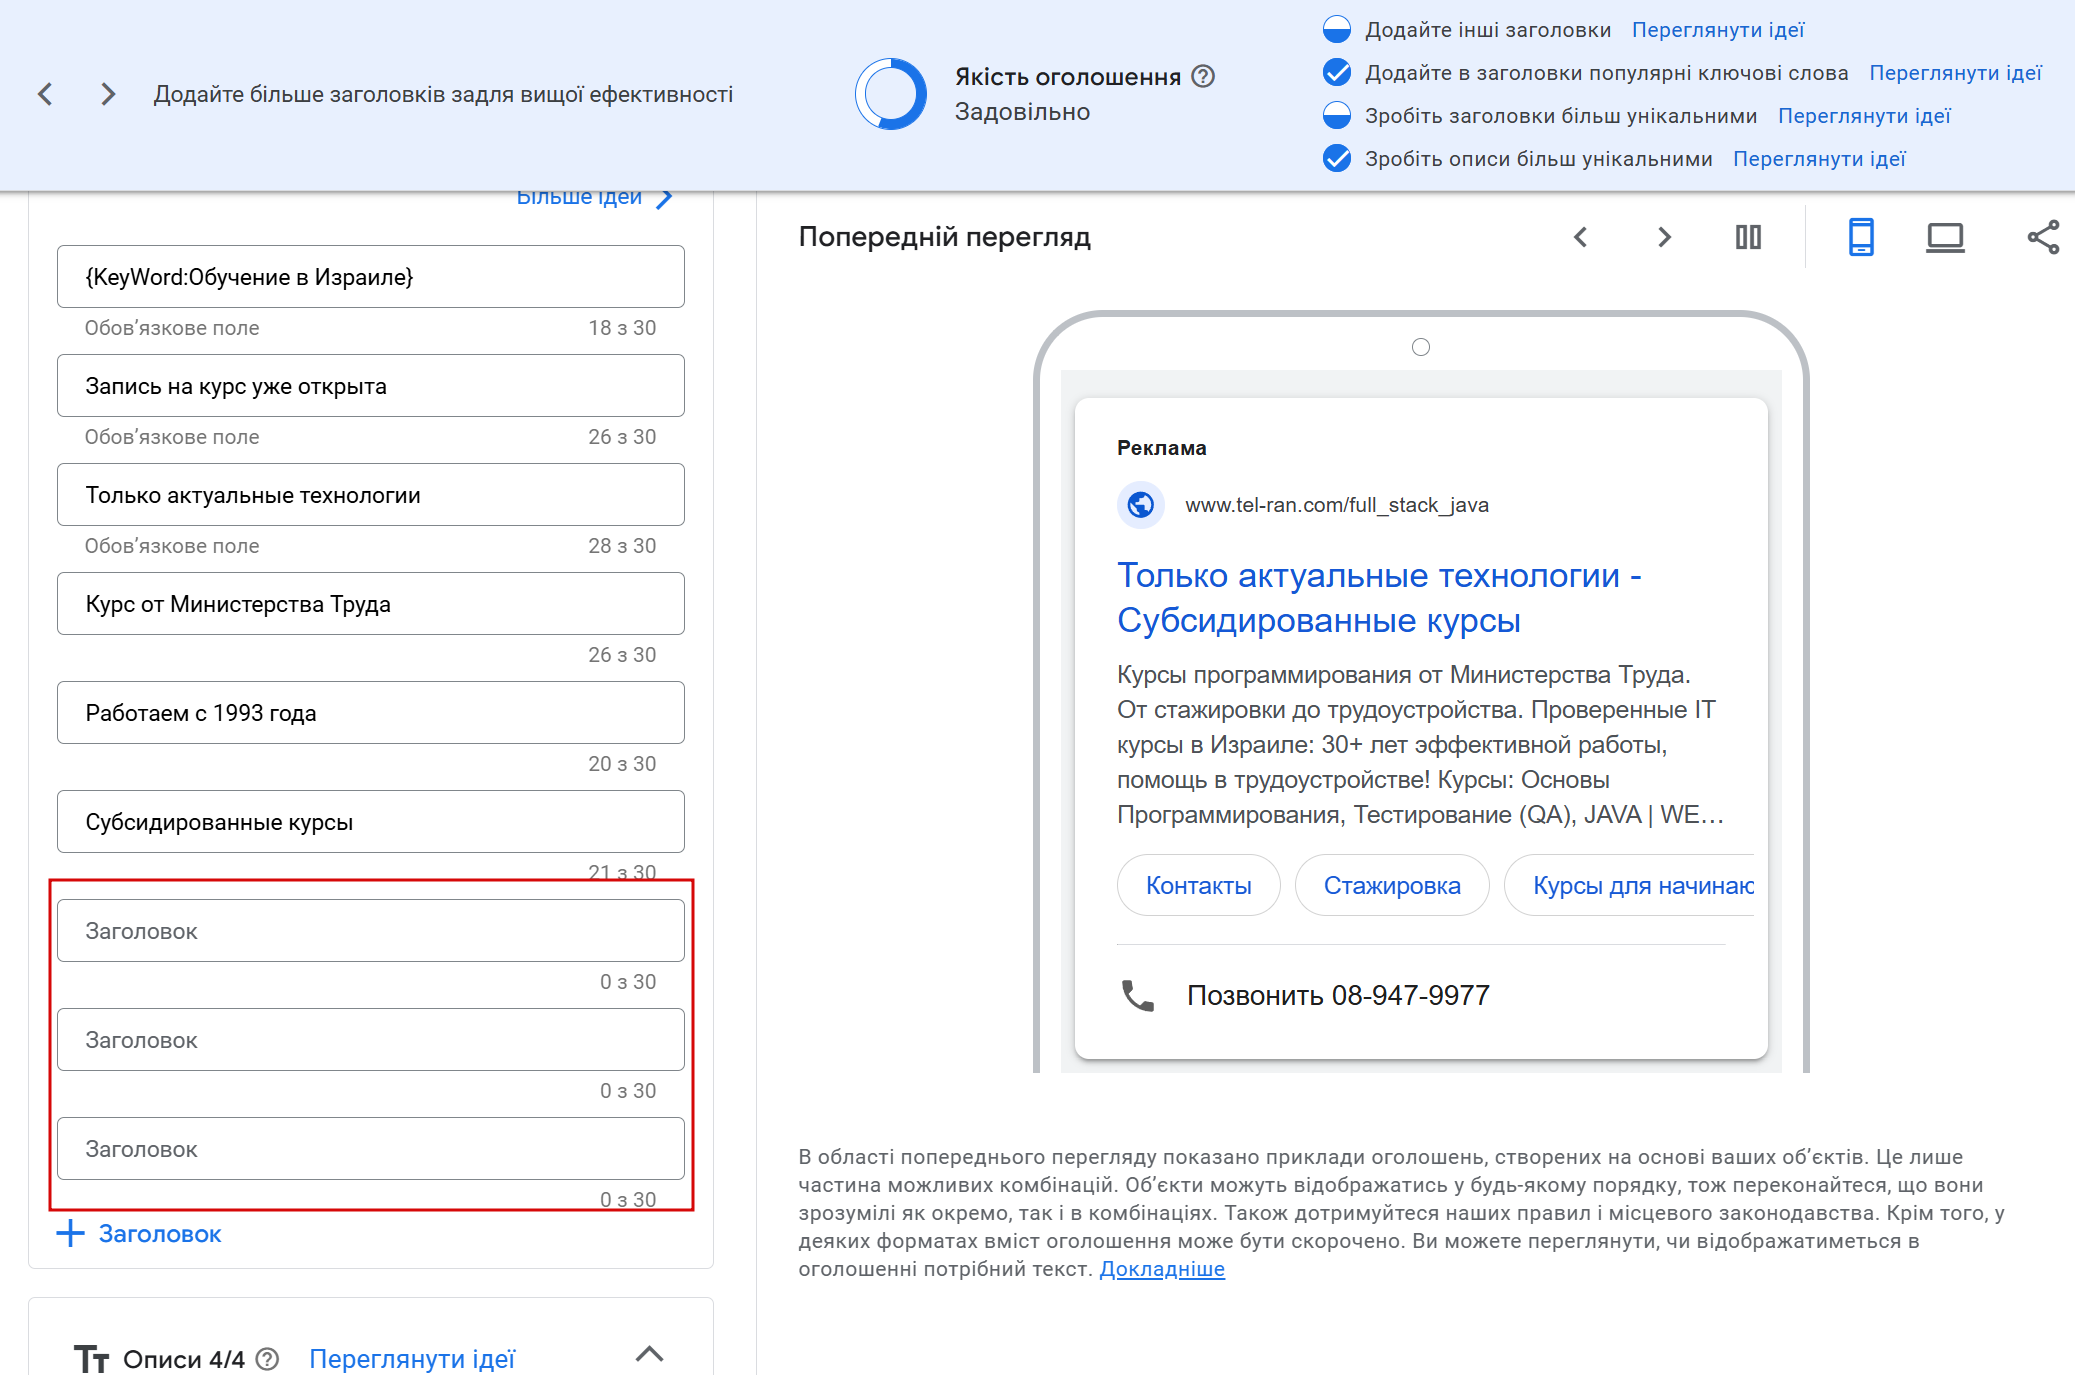Click the Попередній перегляд heading
This screenshot has width=2075, height=1375.
click(x=944, y=237)
